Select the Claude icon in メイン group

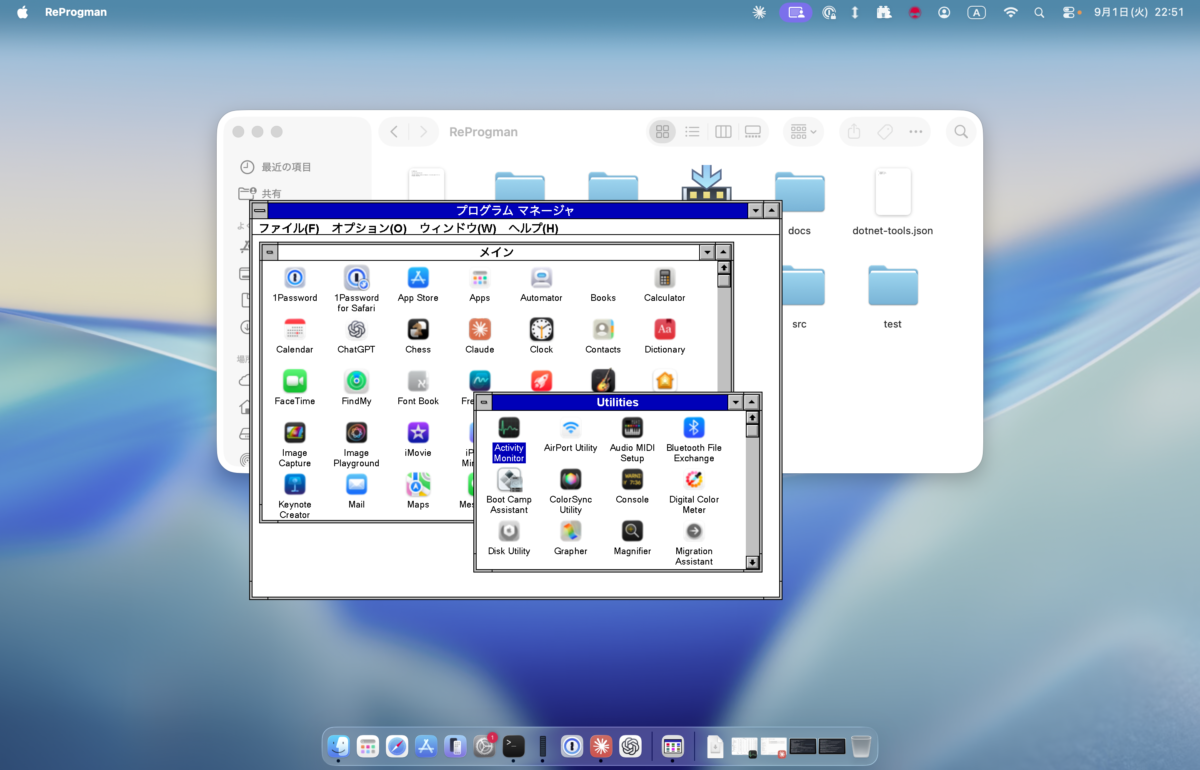tap(480, 330)
